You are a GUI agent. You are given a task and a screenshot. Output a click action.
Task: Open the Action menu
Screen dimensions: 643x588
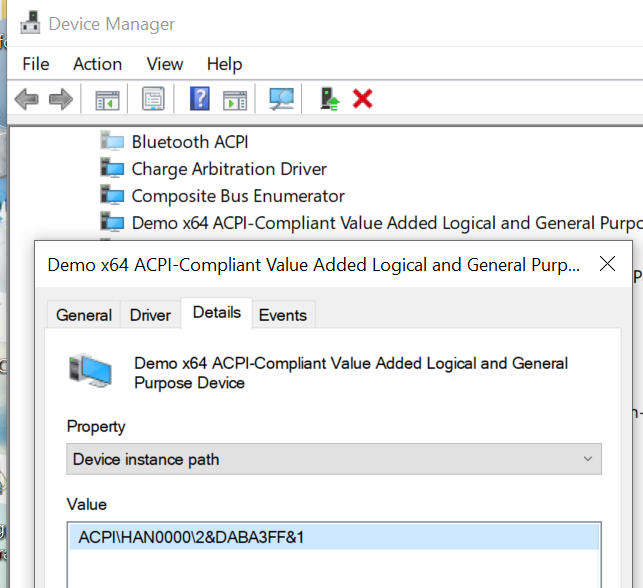(x=98, y=64)
